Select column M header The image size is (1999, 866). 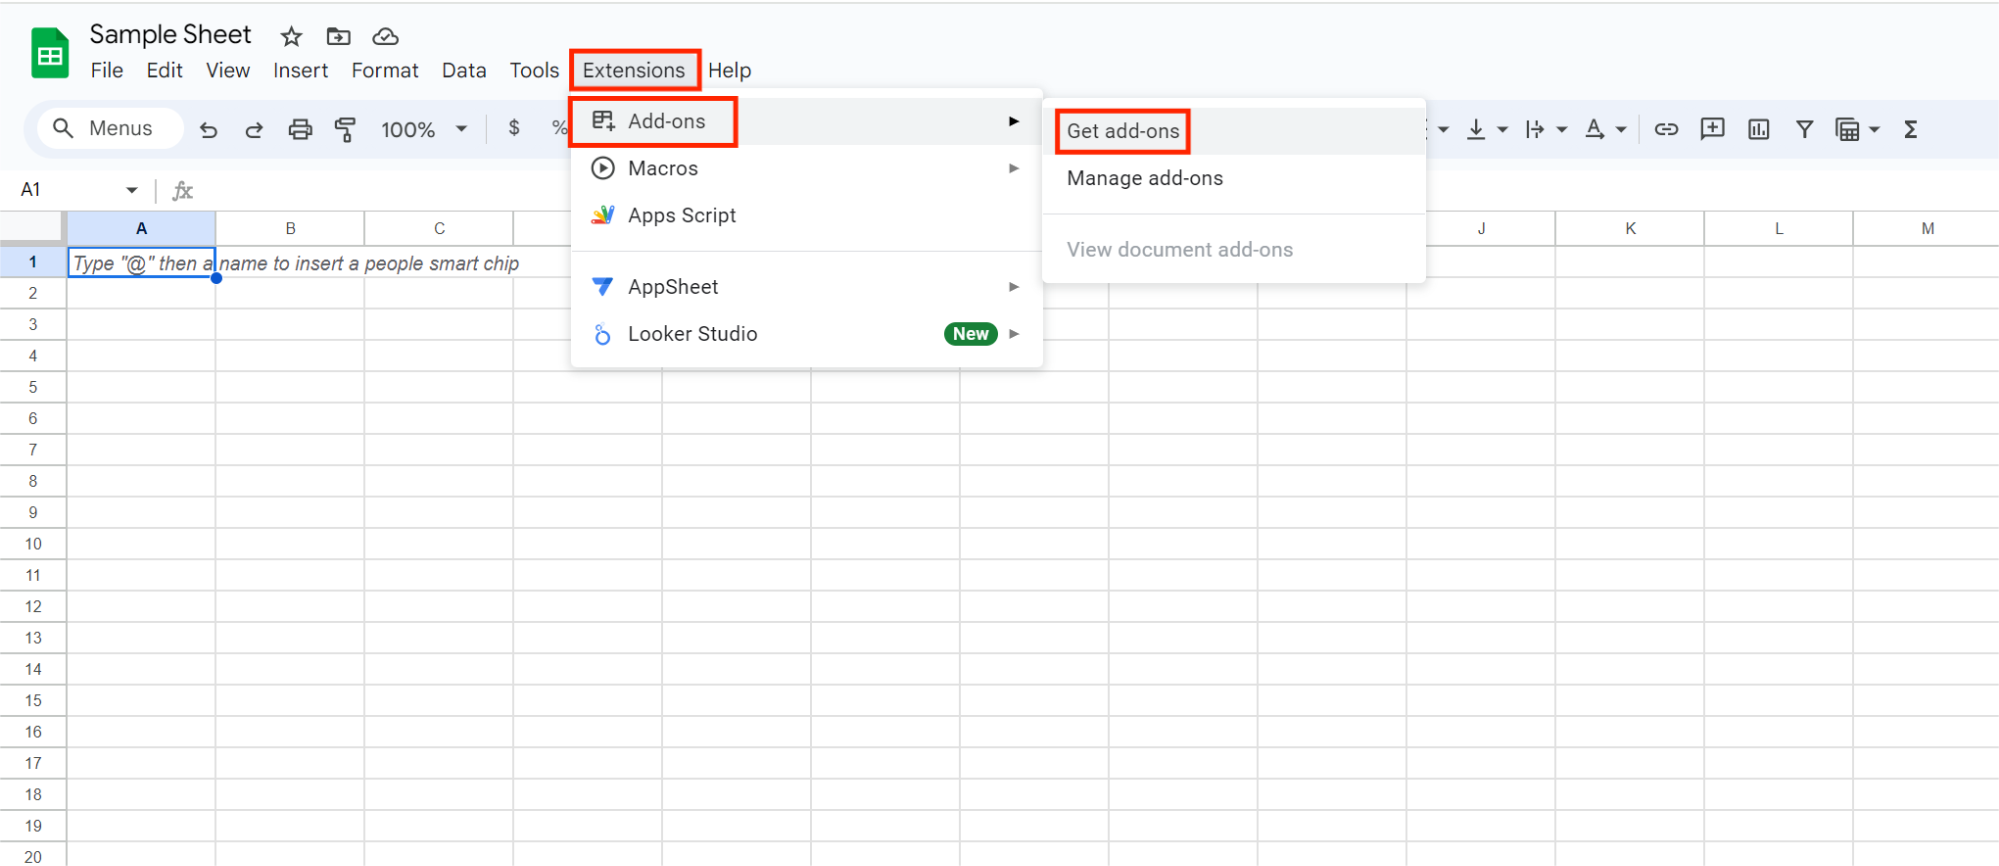pyautogui.click(x=1927, y=228)
